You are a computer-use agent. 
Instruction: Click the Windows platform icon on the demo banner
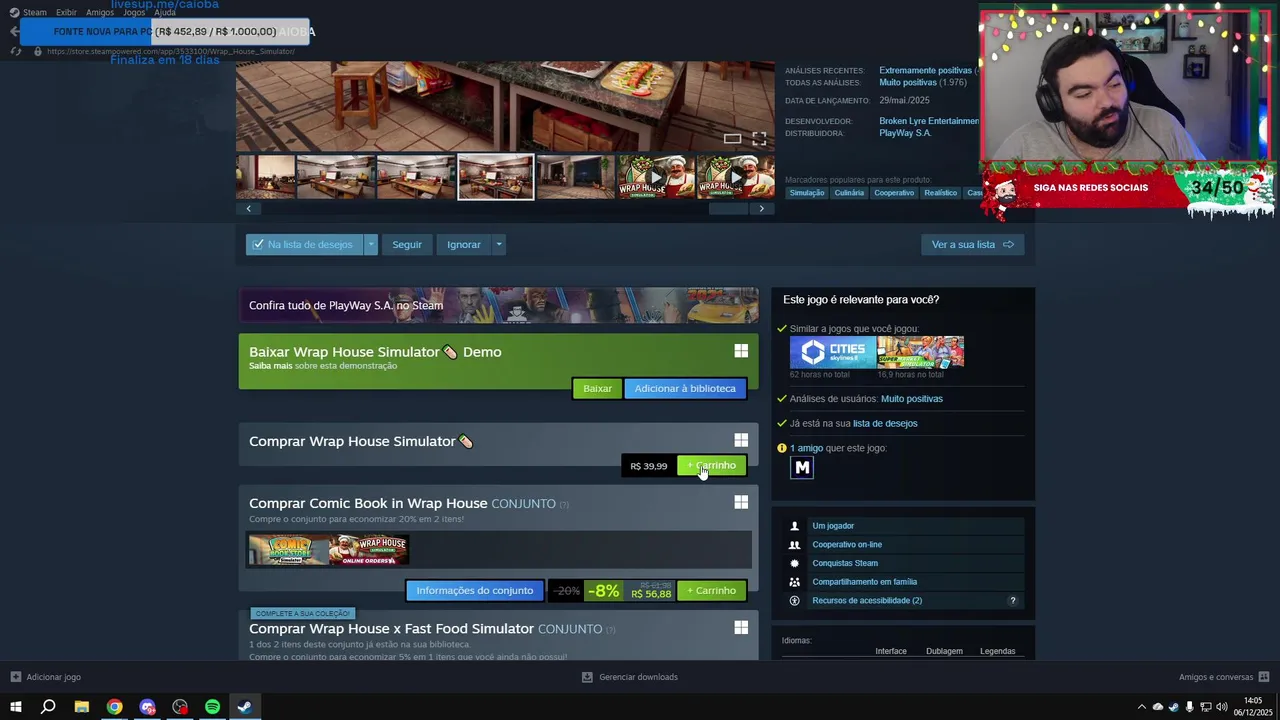coord(741,351)
